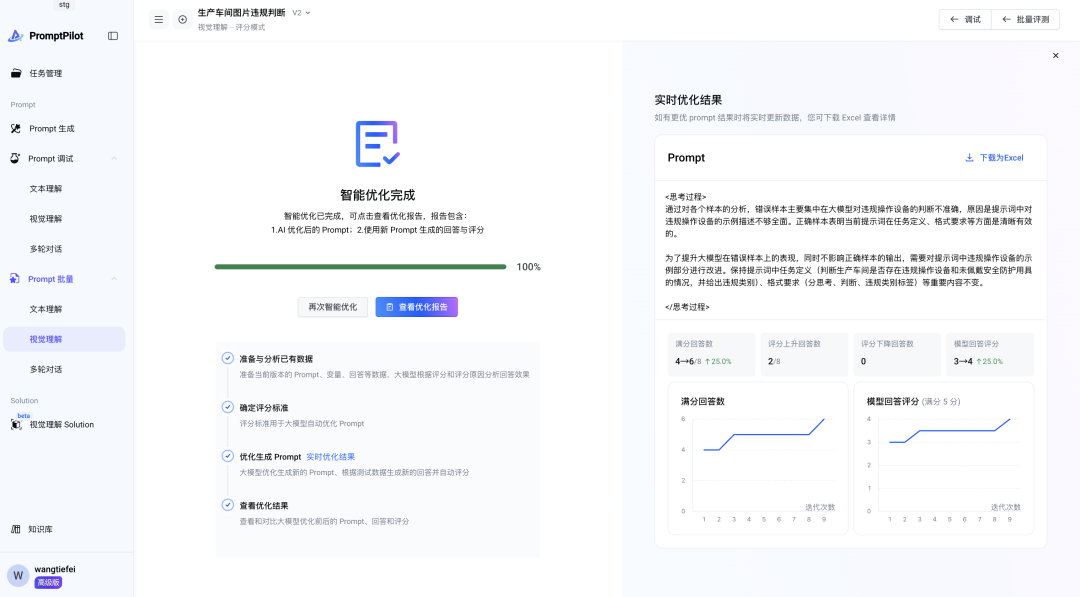Click the Prompt 生成 sidebar icon
1080x597 pixels.
(16, 128)
